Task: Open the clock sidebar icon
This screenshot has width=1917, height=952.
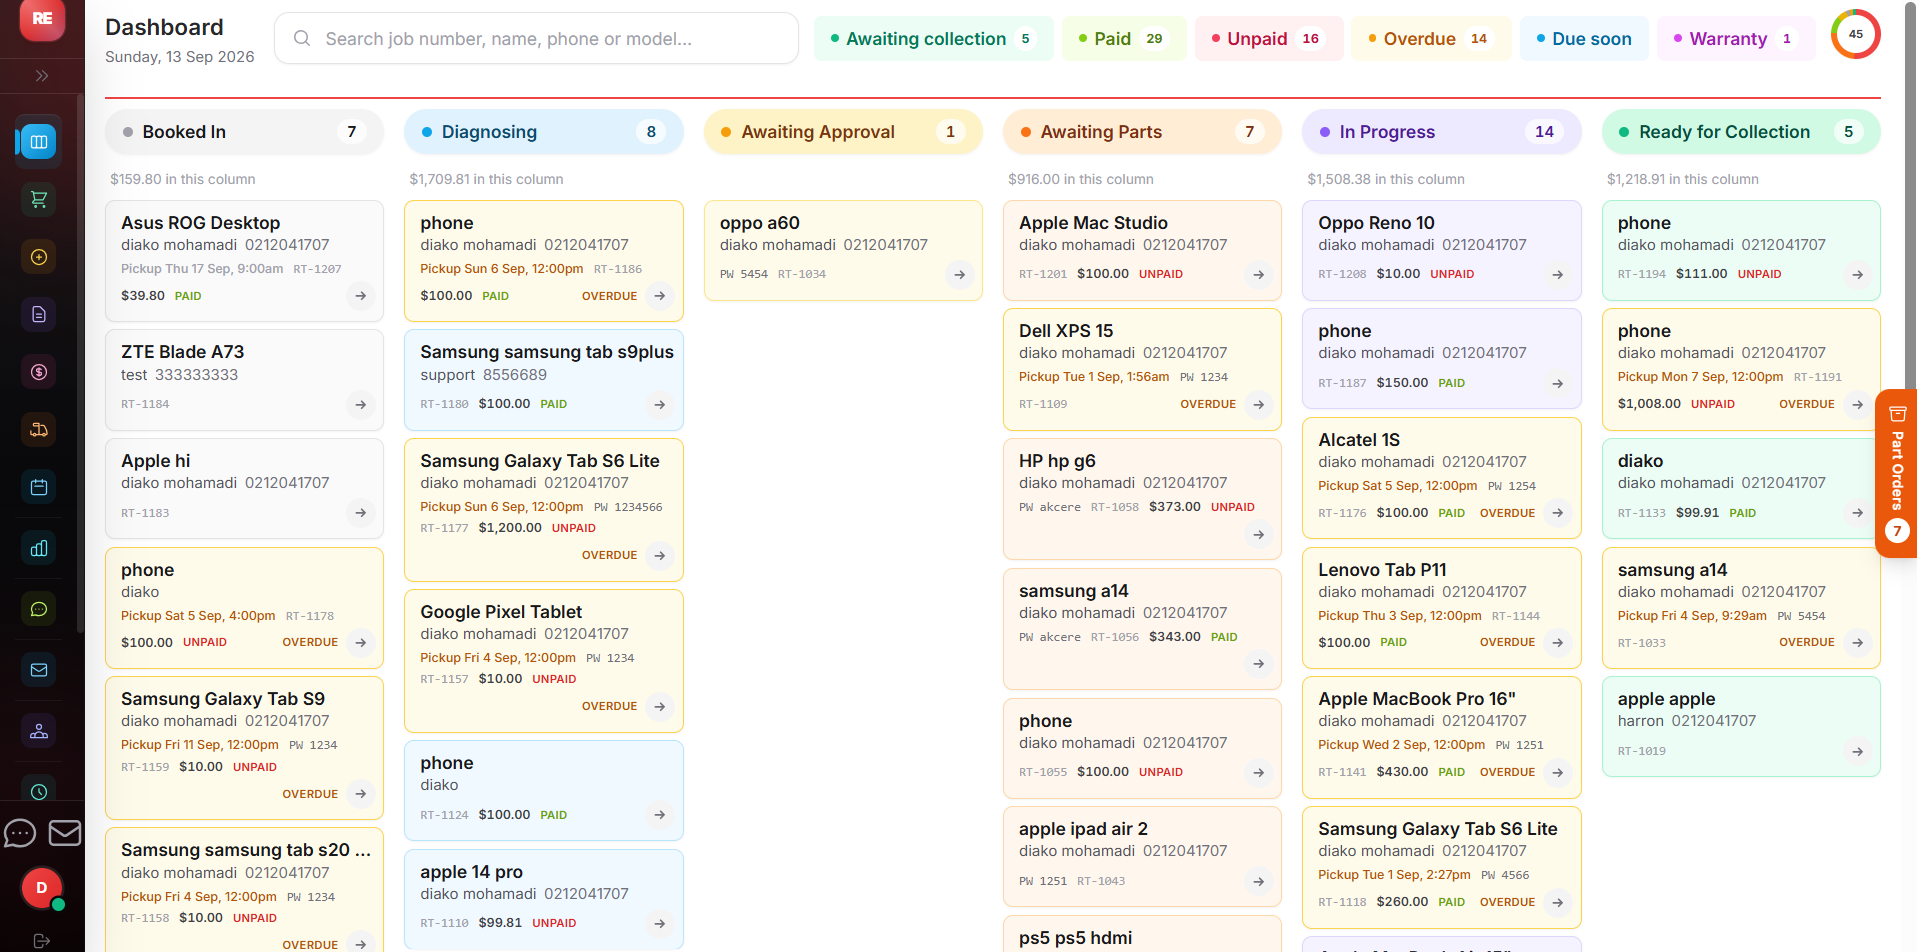Action: 39,790
